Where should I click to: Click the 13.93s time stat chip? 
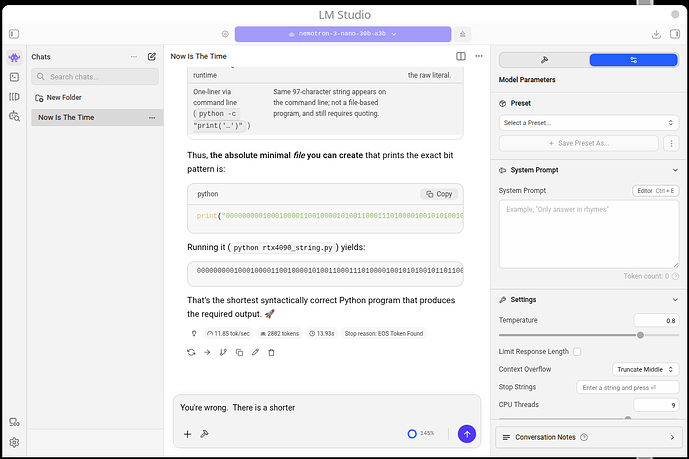(322, 334)
